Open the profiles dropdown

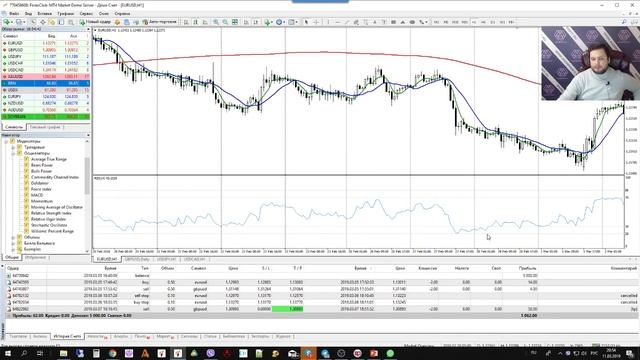coord(20,22)
